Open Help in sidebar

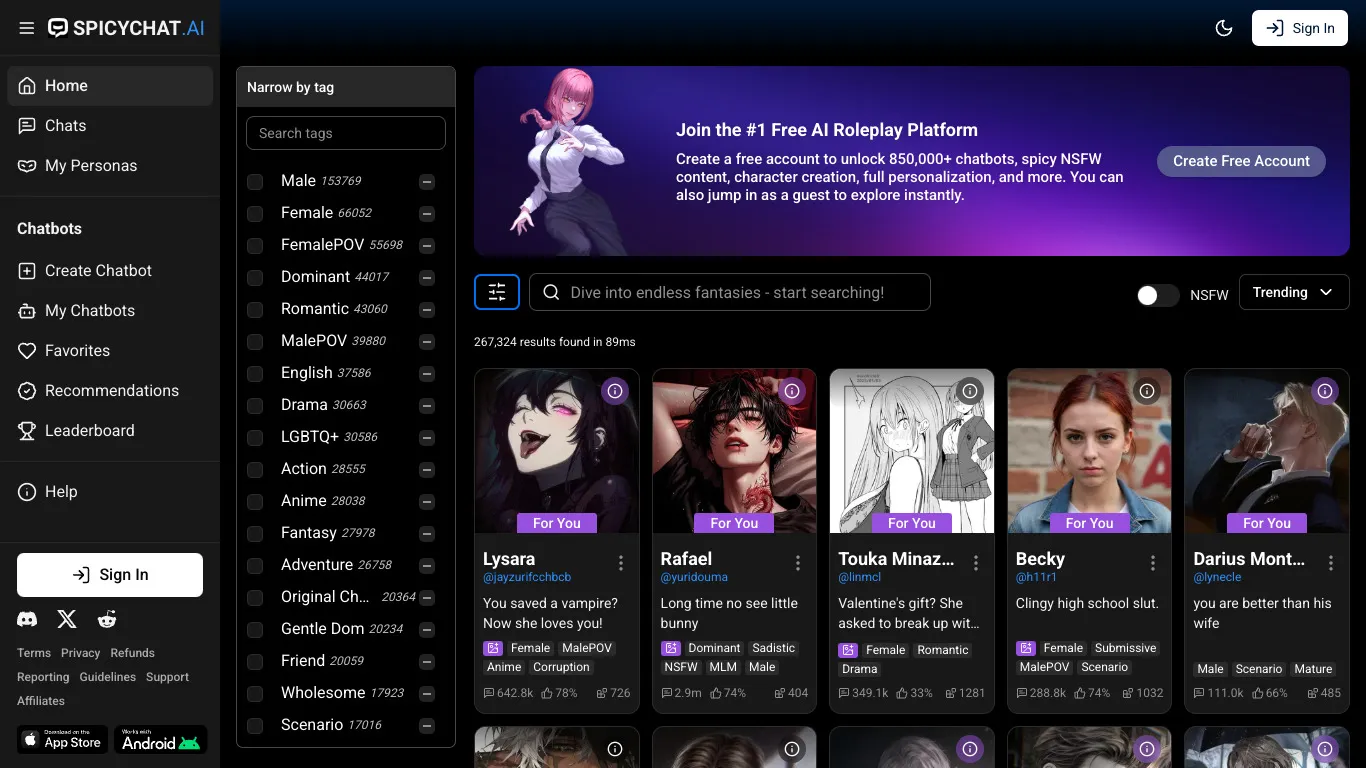110,492
